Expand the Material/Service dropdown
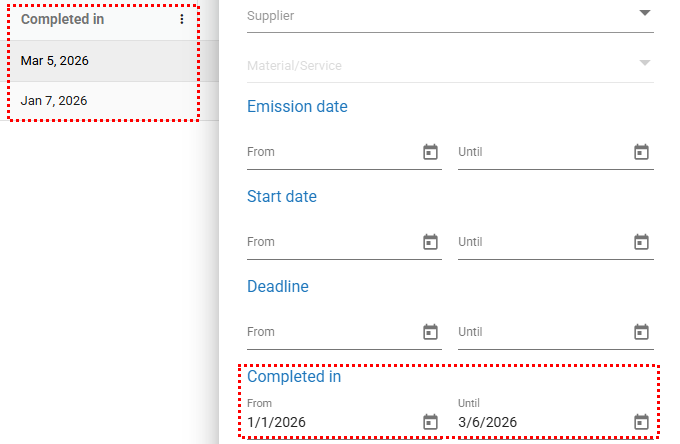The image size is (680, 444). click(644, 63)
